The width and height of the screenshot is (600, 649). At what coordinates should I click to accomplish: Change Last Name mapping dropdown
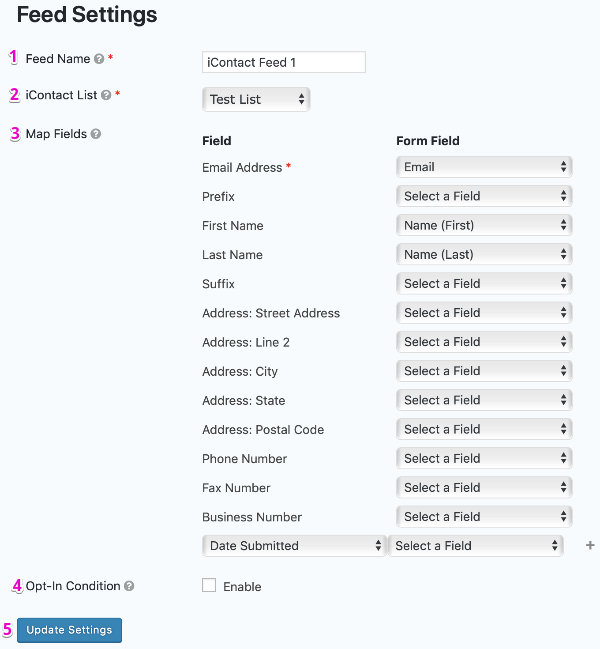(484, 254)
